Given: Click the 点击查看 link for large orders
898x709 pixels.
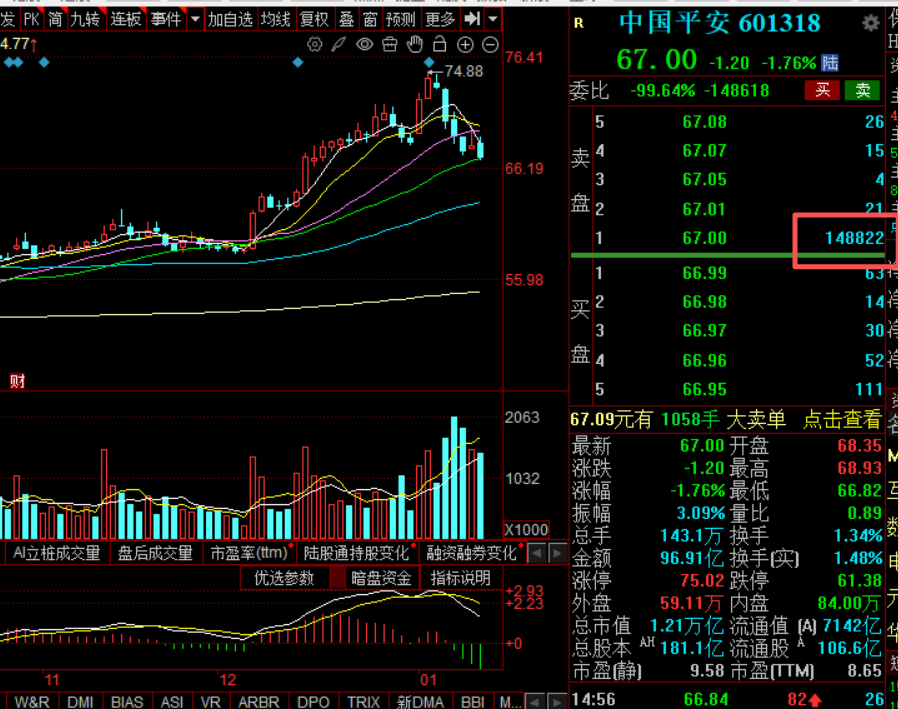Looking at the screenshot, I should pyautogui.click(x=842, y=420).
